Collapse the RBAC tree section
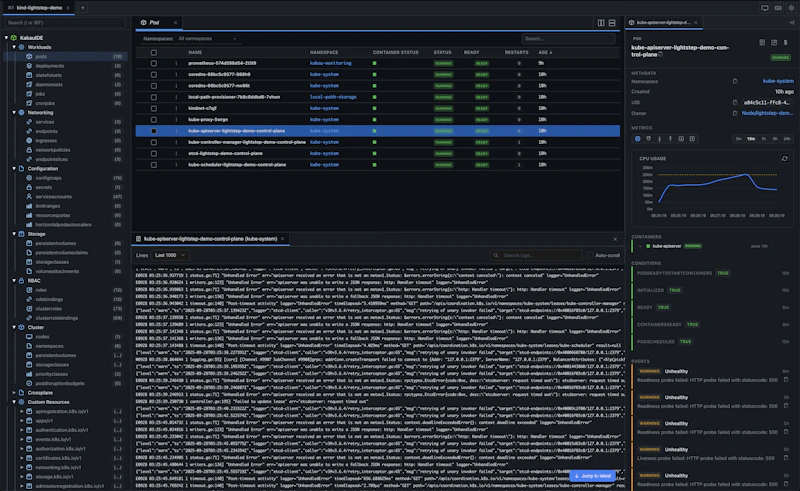800x491 pixels. click(x=14, y=281)
